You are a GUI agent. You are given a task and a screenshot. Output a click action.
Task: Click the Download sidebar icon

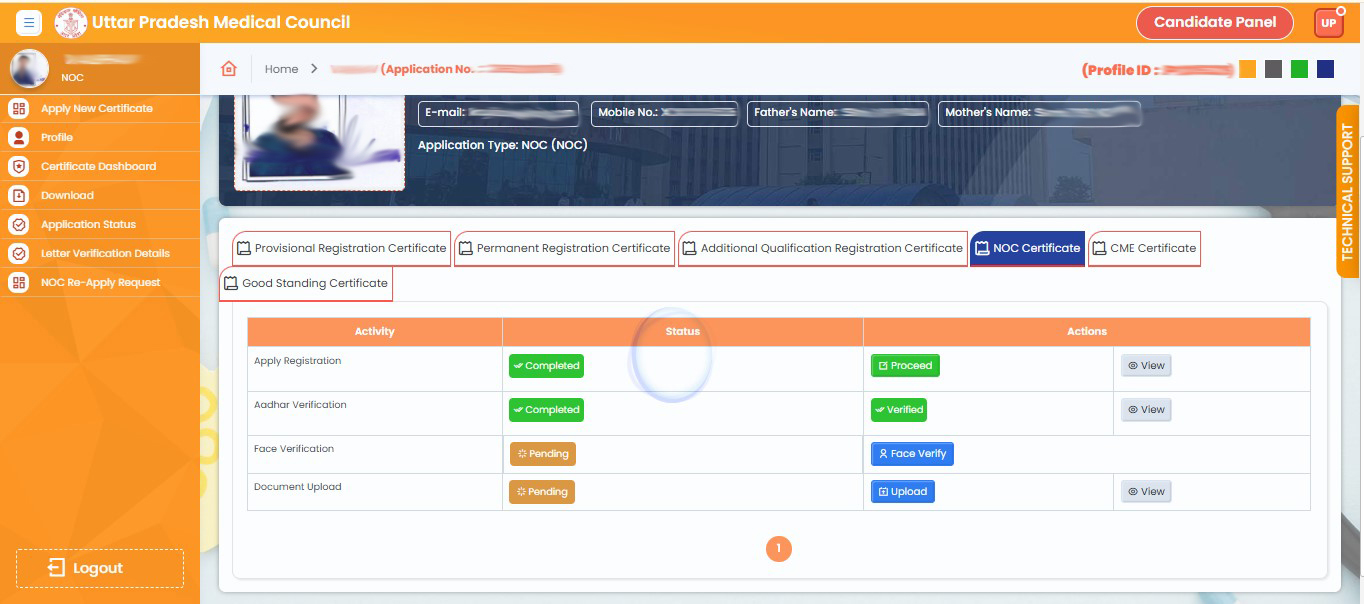pos(18,195)
